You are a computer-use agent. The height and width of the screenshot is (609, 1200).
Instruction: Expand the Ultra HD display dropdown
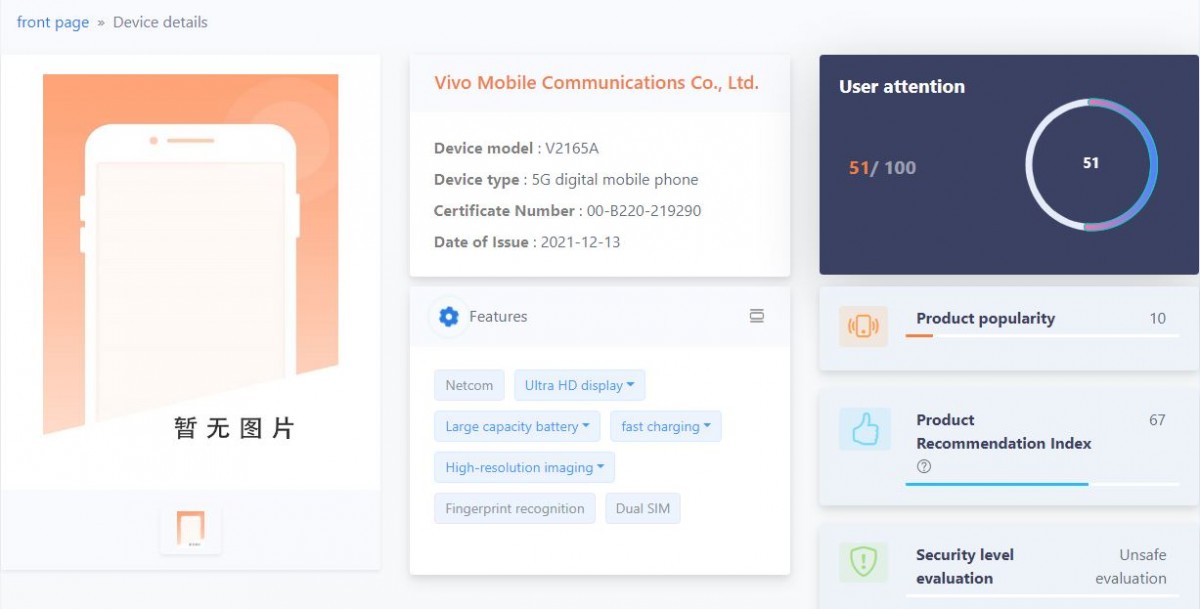tap(579, 386)
